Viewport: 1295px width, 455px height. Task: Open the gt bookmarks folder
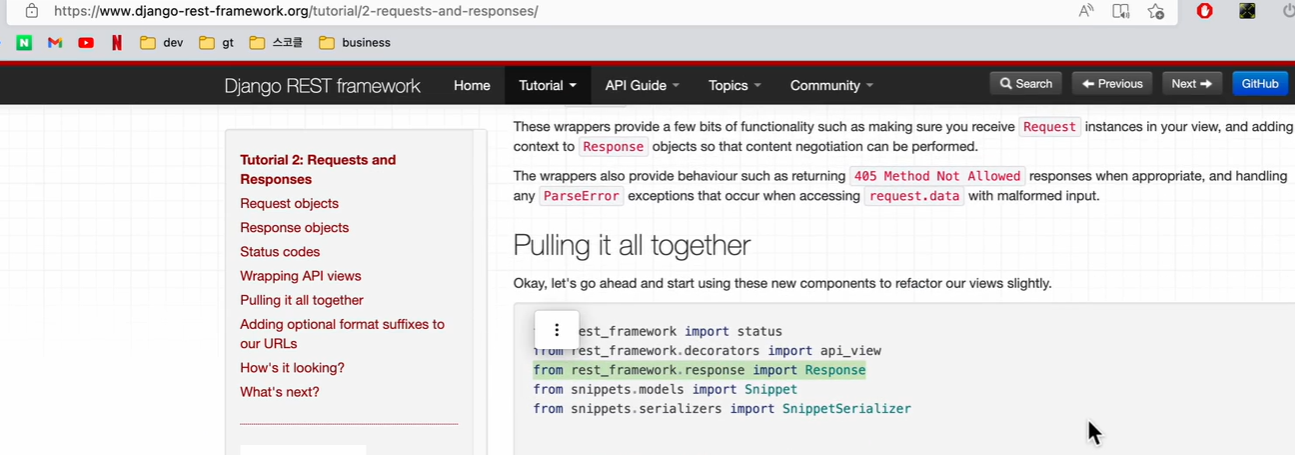(216, 43)
